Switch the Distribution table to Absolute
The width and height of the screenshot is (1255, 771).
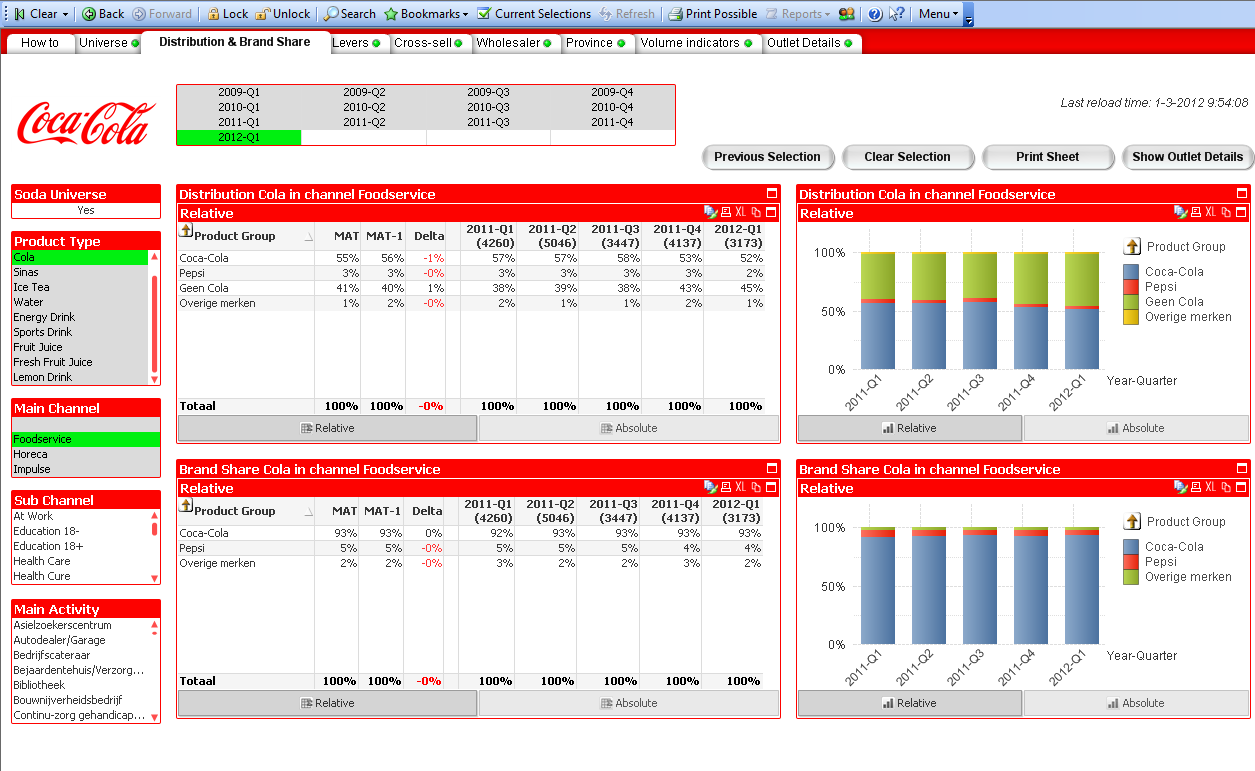629,428
